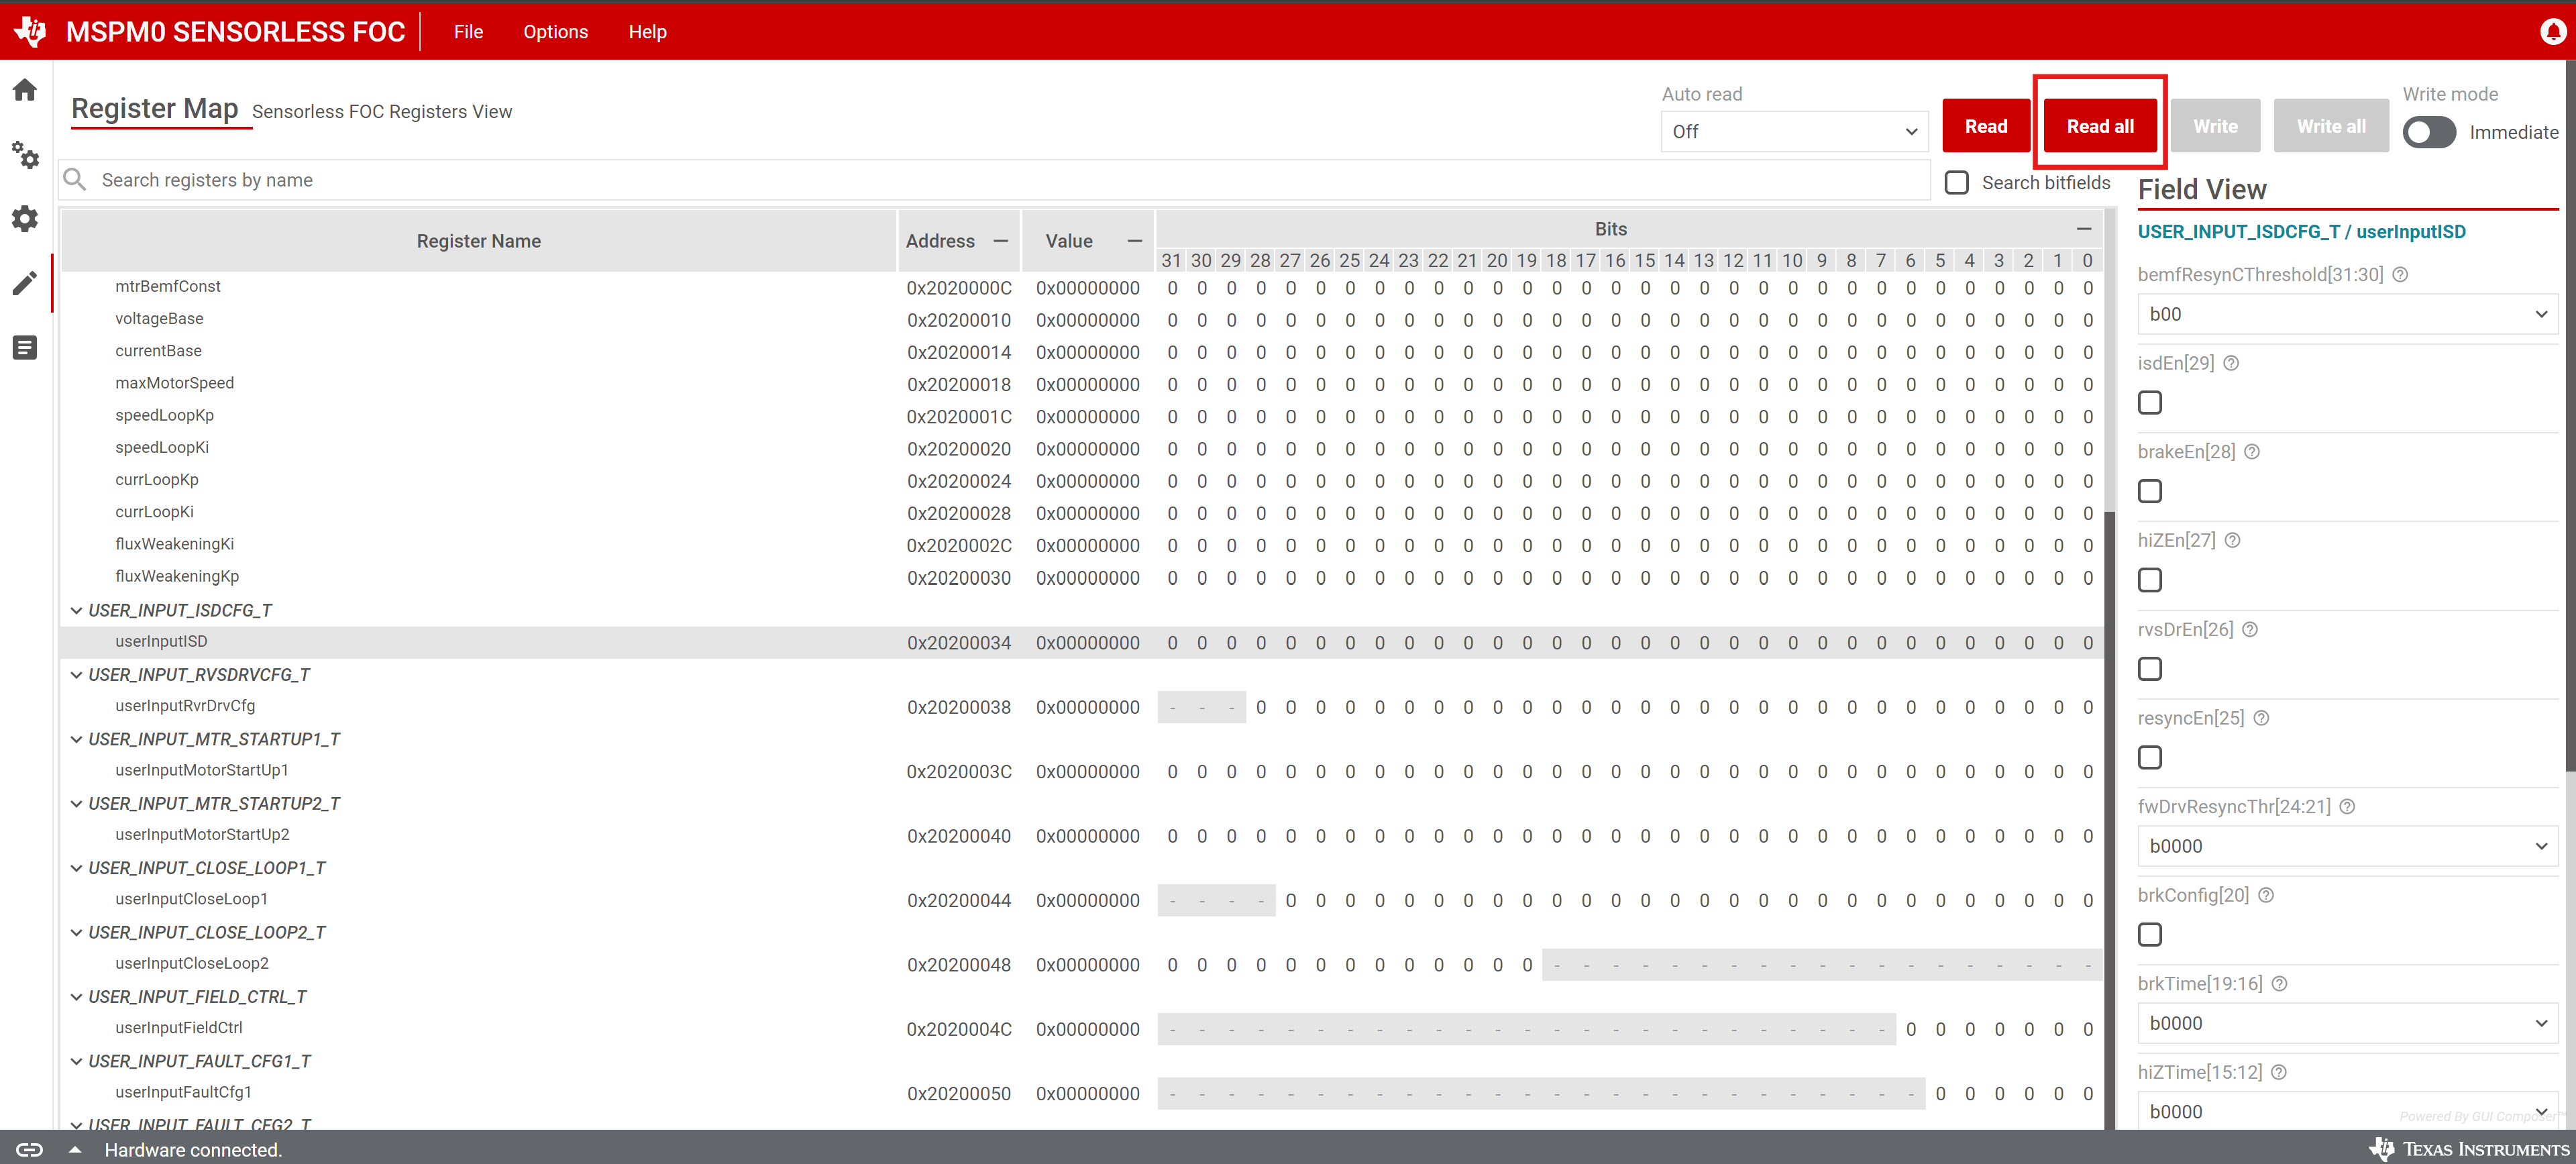
Task: Open the Help menu
Action: point(647,32)
